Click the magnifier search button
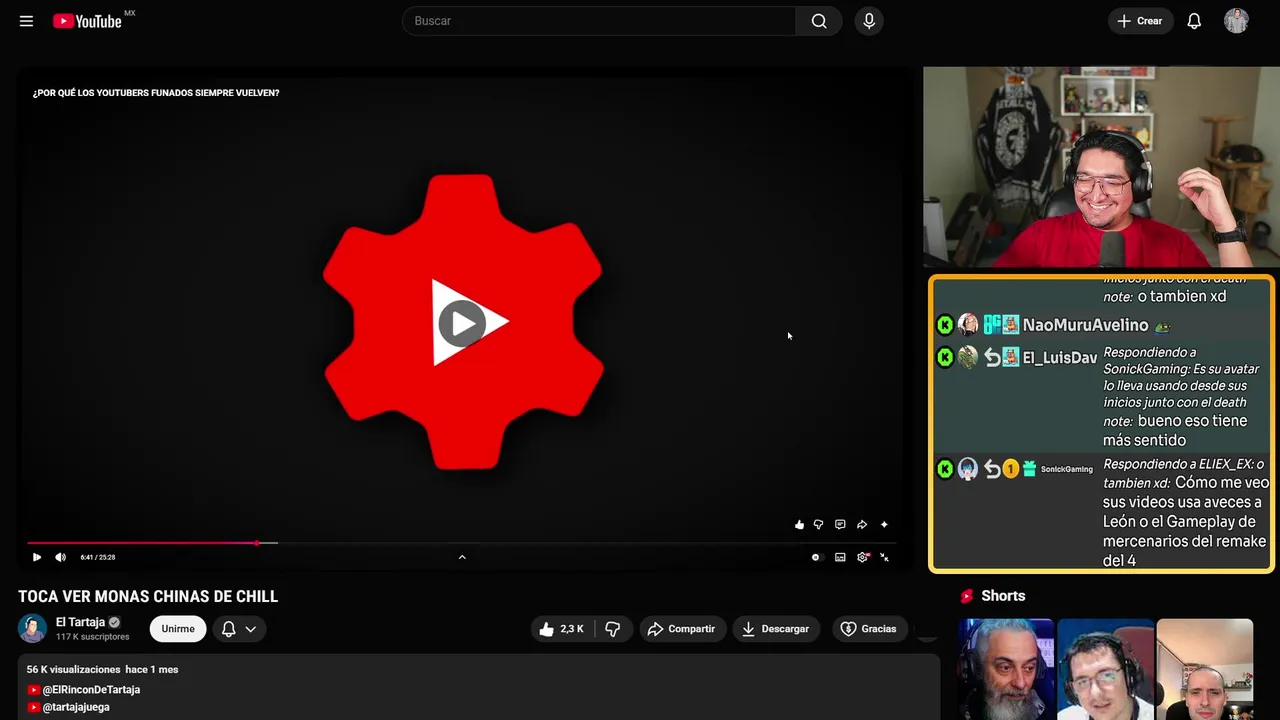Image resolution: width=1280 pixels, height=720 pixels. 819,21
